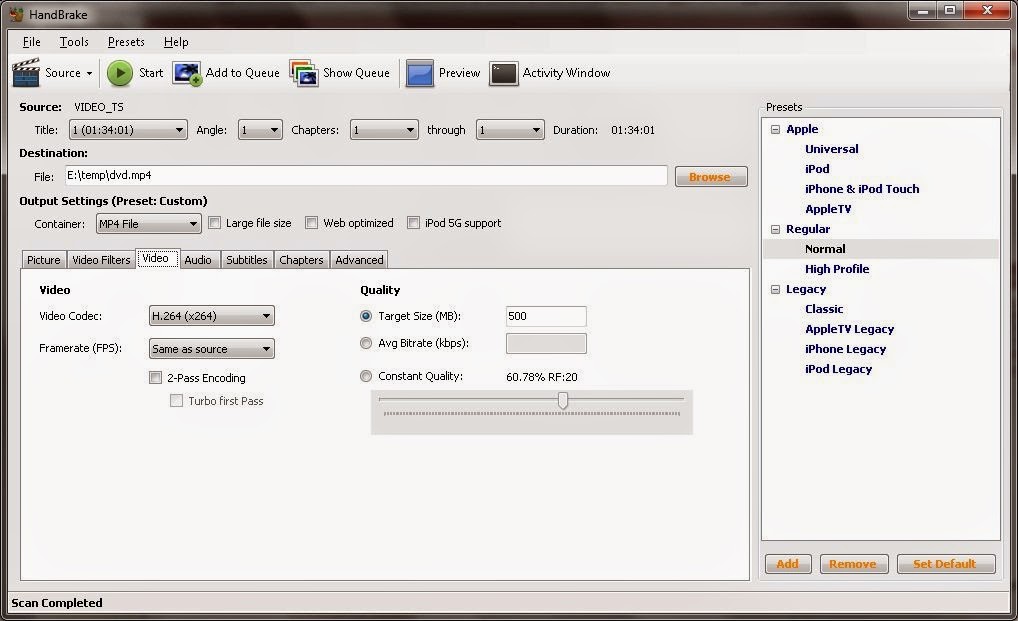Image resolution: width=1018 pixels, height=621 pixels.
Task: Click the Show Queue icon
Action: (304, 73)
